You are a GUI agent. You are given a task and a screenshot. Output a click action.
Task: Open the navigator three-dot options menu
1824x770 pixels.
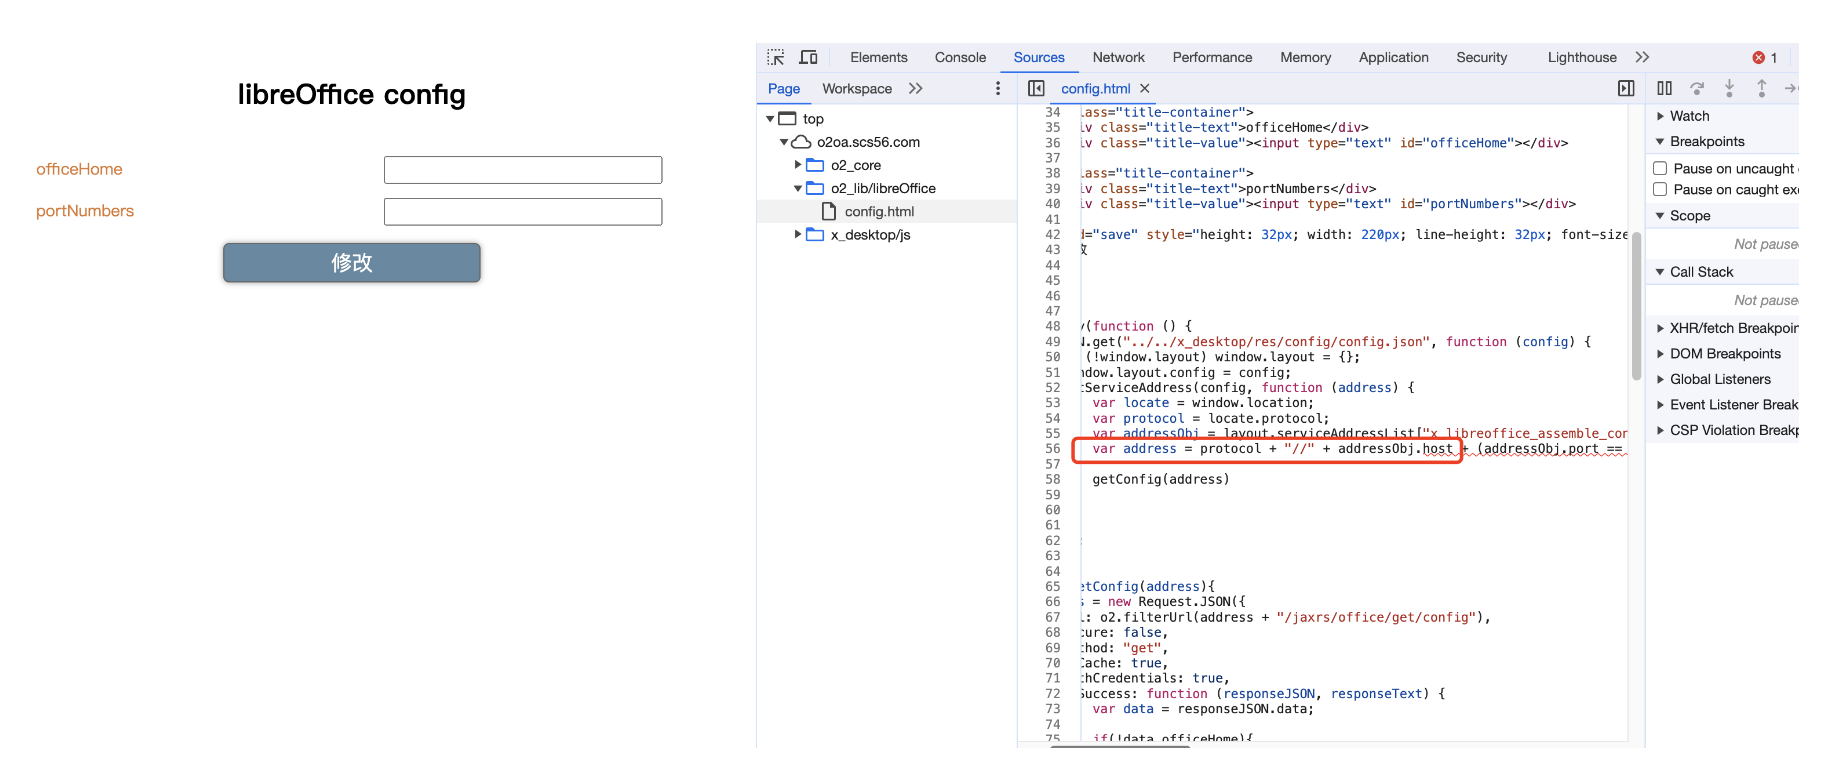coord(997,88)
